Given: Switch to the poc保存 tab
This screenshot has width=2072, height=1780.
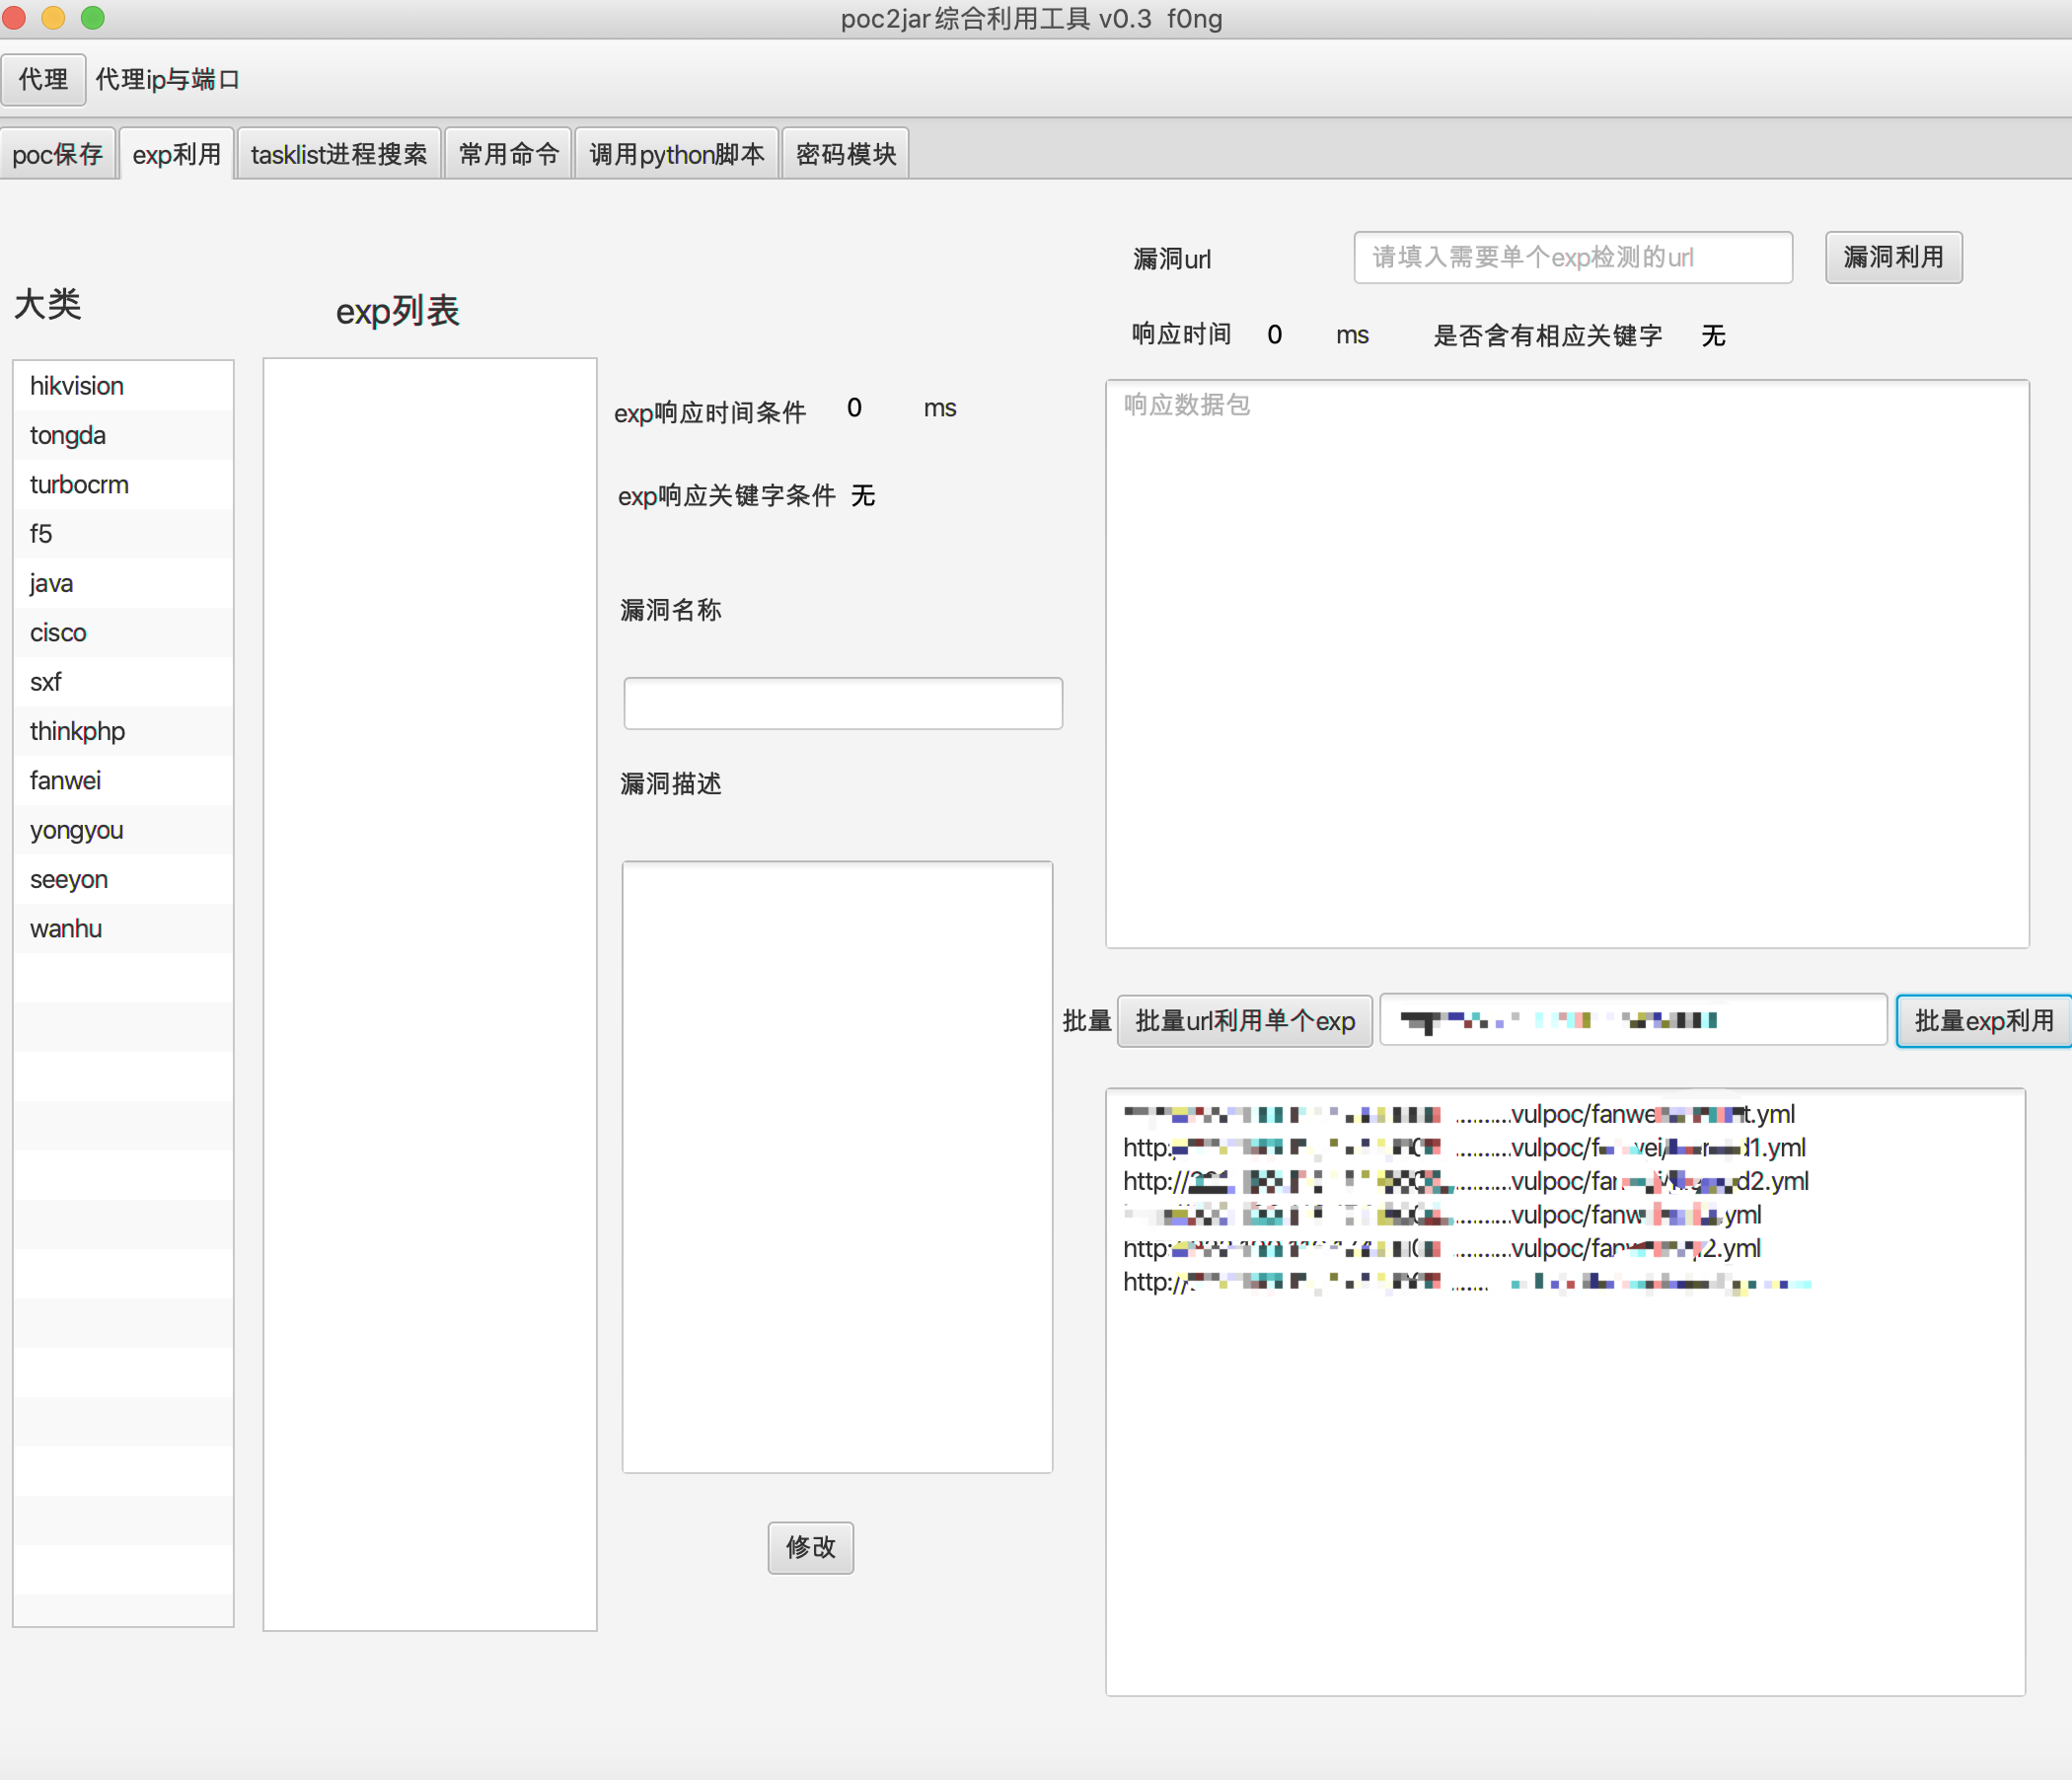Looking at the screenshot, I should (x=58, y=154).
